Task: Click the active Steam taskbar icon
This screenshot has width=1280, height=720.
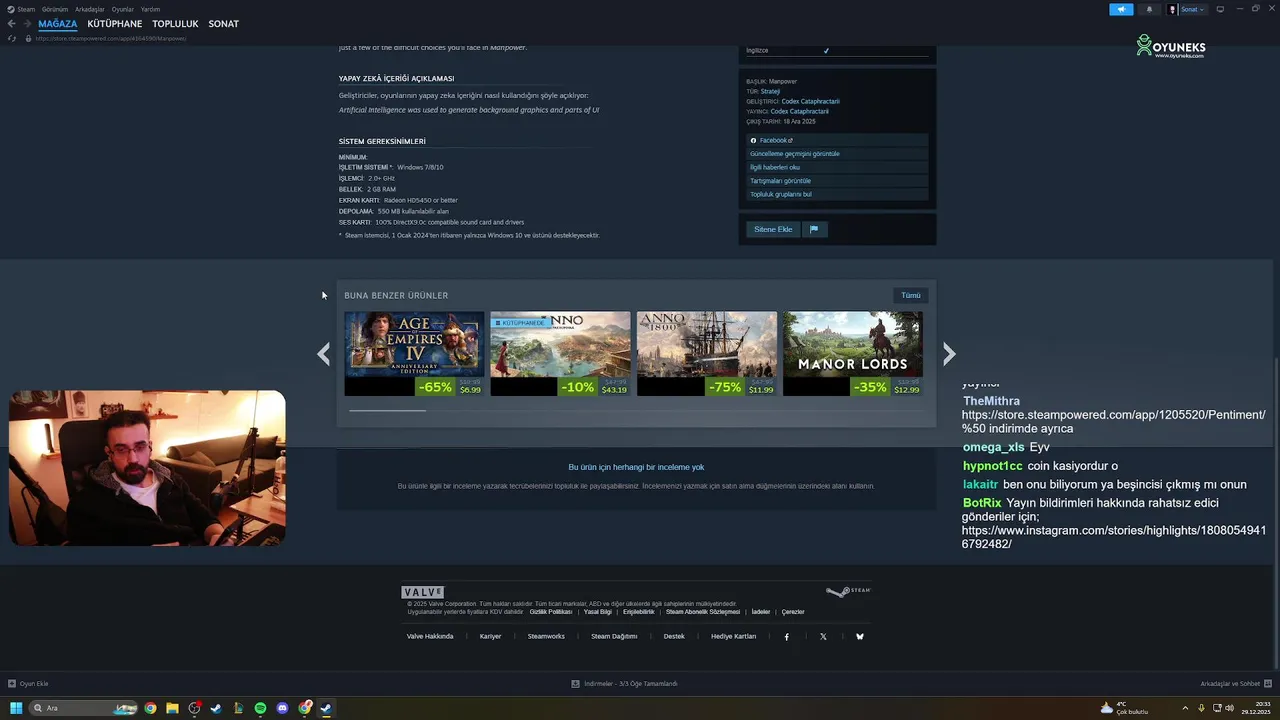Action: (x=326, y=708)
